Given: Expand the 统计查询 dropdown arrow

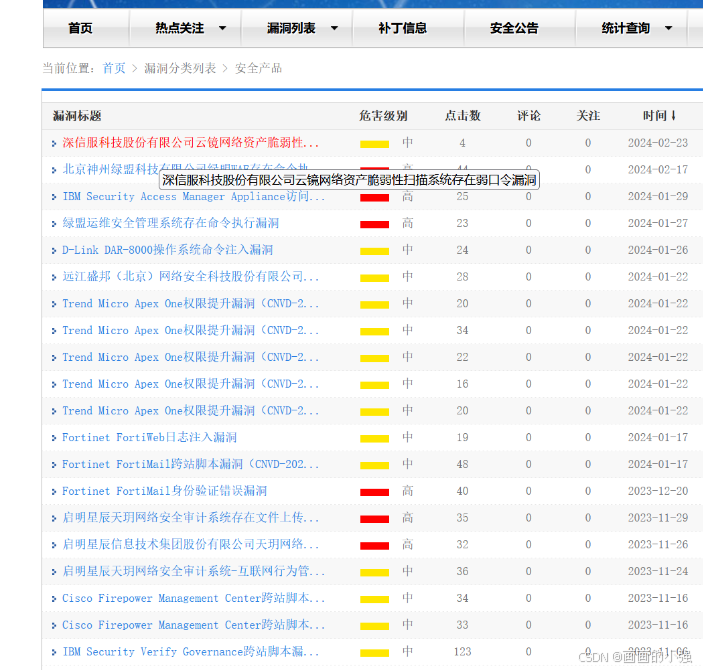Looking at the screenshot, I should tap(668, 28).
